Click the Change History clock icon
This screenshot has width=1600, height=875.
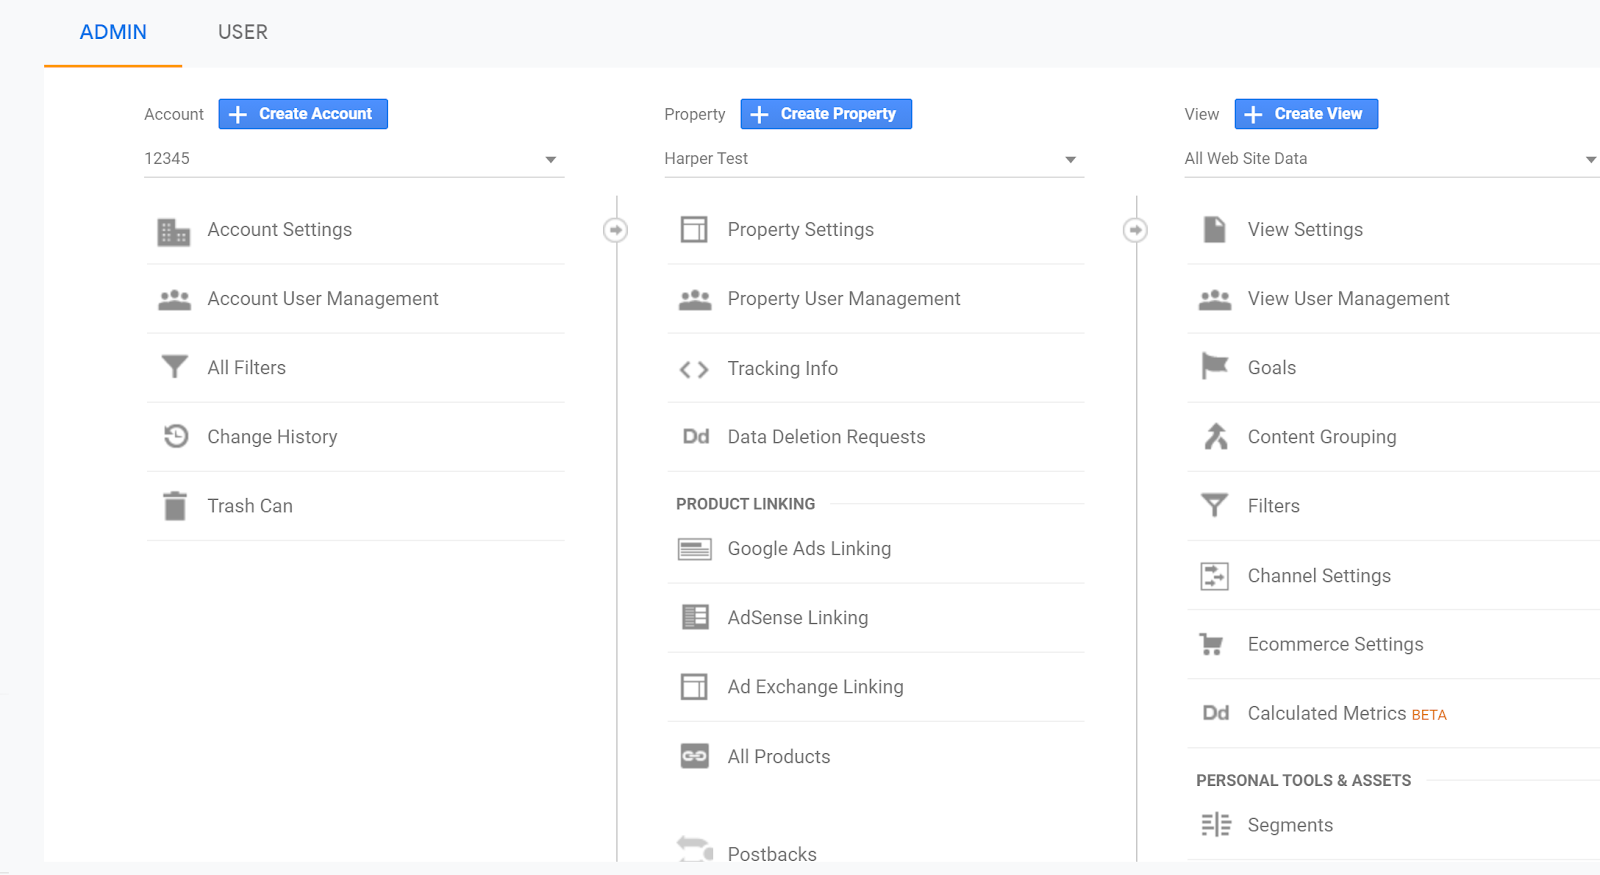pyautogui.click(x=176, y=436)
